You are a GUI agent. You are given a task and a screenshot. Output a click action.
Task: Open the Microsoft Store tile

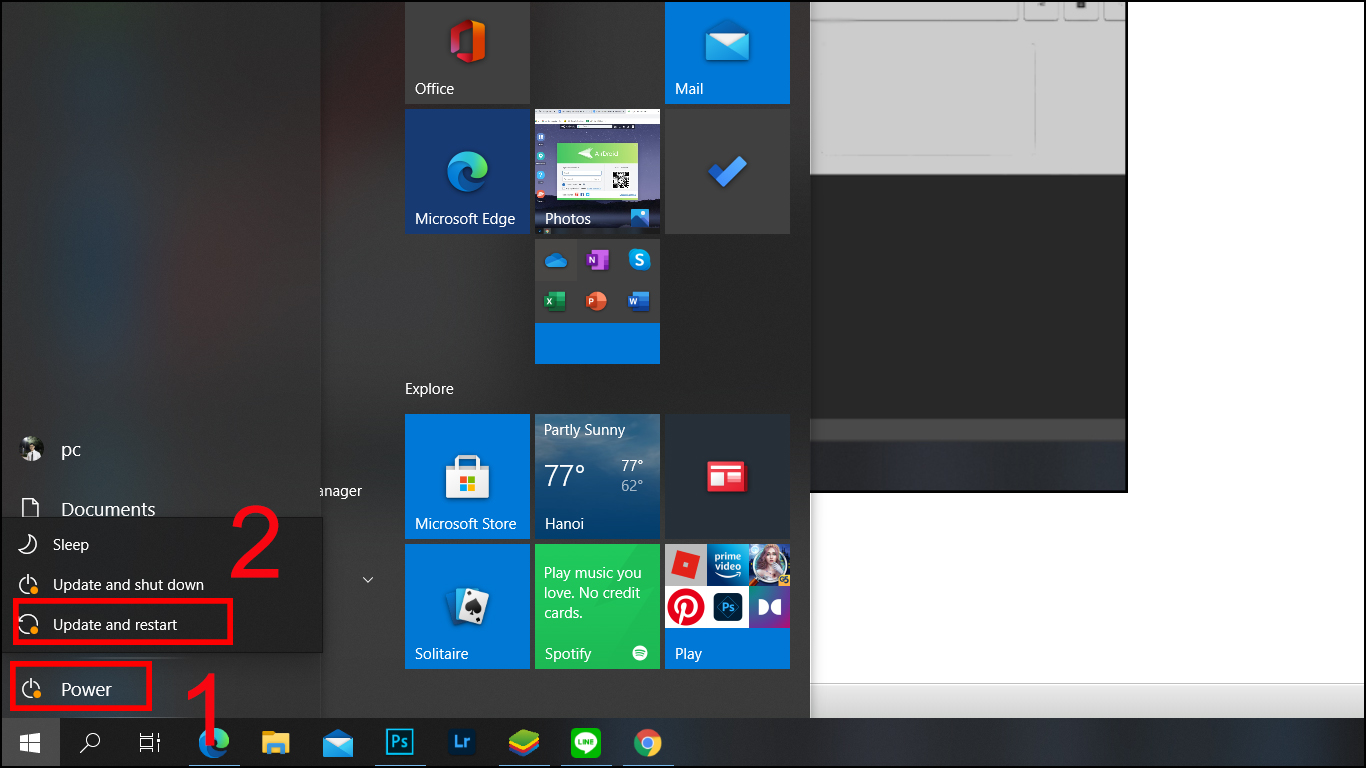[x=466, y=476]
